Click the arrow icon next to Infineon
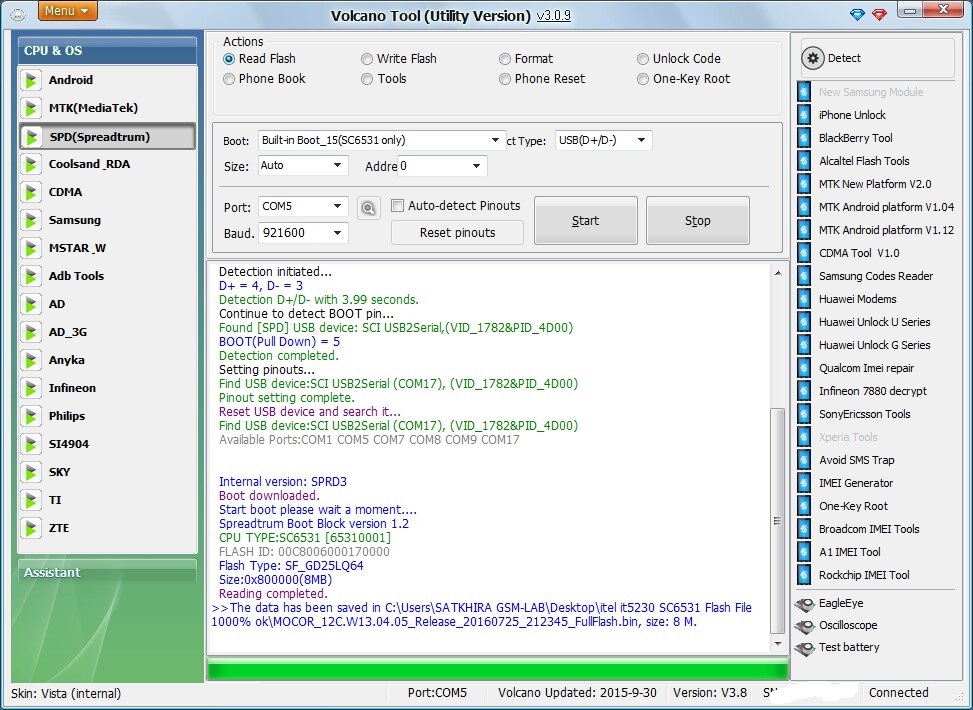This screenshot has height=710, width=973. point(30,388)
